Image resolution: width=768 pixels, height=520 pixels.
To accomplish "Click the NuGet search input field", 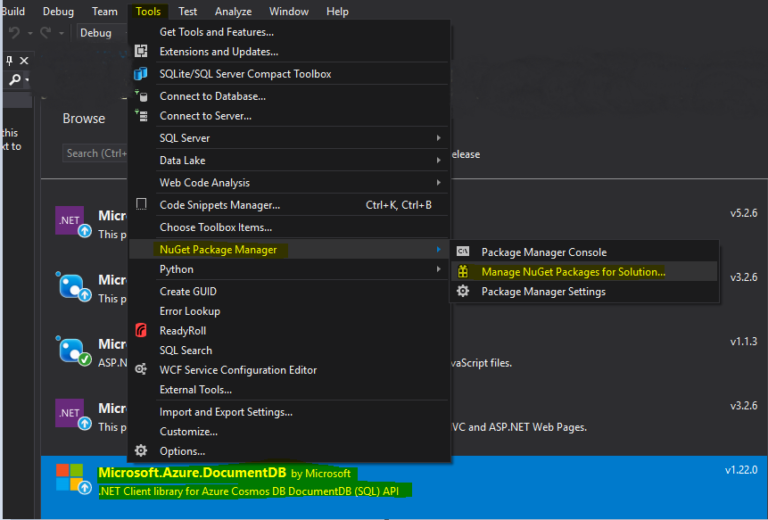I will click(96, 153).
